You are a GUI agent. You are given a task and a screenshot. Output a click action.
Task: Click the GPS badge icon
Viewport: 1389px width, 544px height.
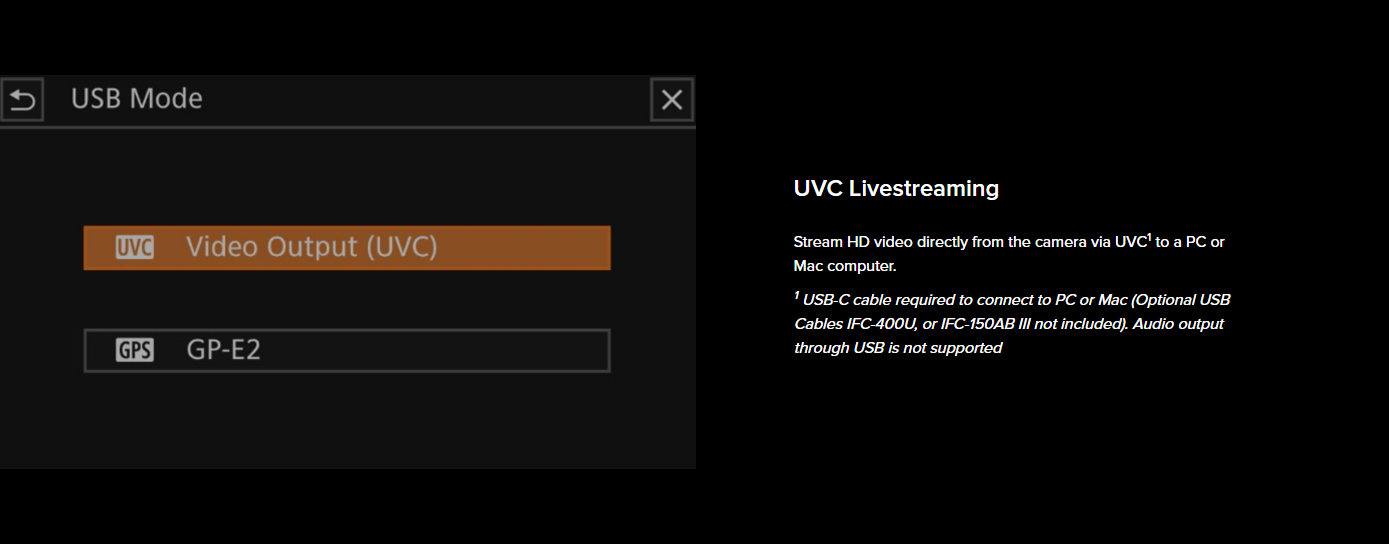(x=135, y=351)
